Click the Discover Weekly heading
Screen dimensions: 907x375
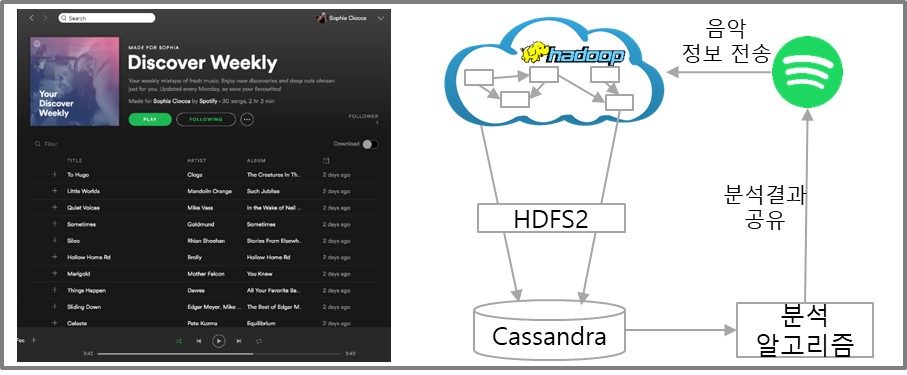tap(202, 62)
